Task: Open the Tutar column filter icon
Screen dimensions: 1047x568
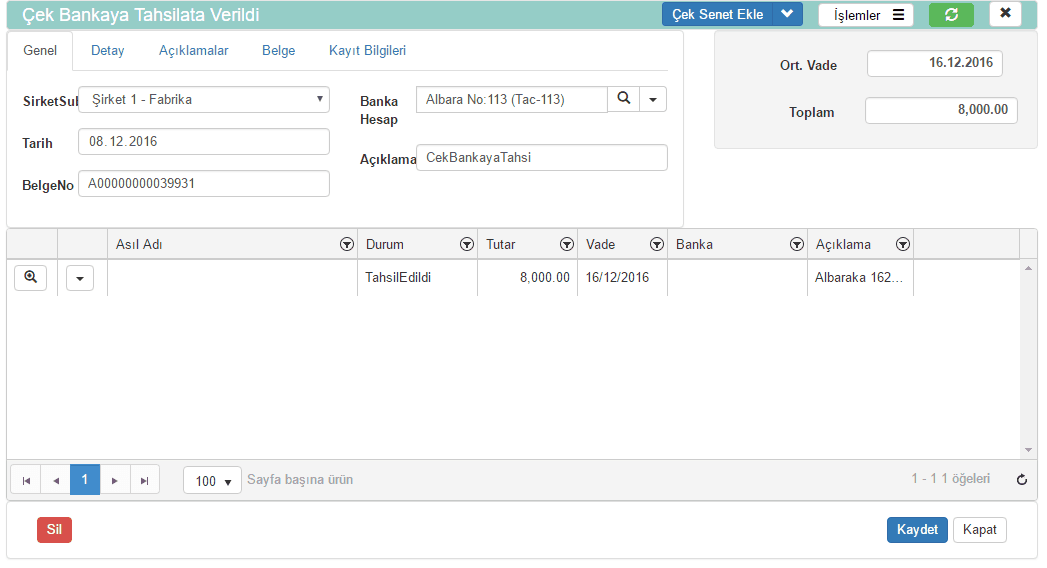Action: point(566,245)
